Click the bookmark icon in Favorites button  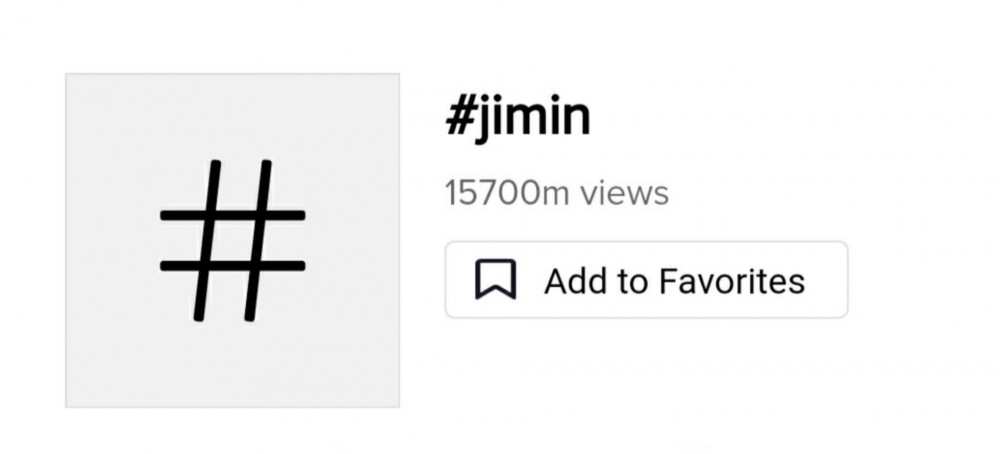[496, 279]
